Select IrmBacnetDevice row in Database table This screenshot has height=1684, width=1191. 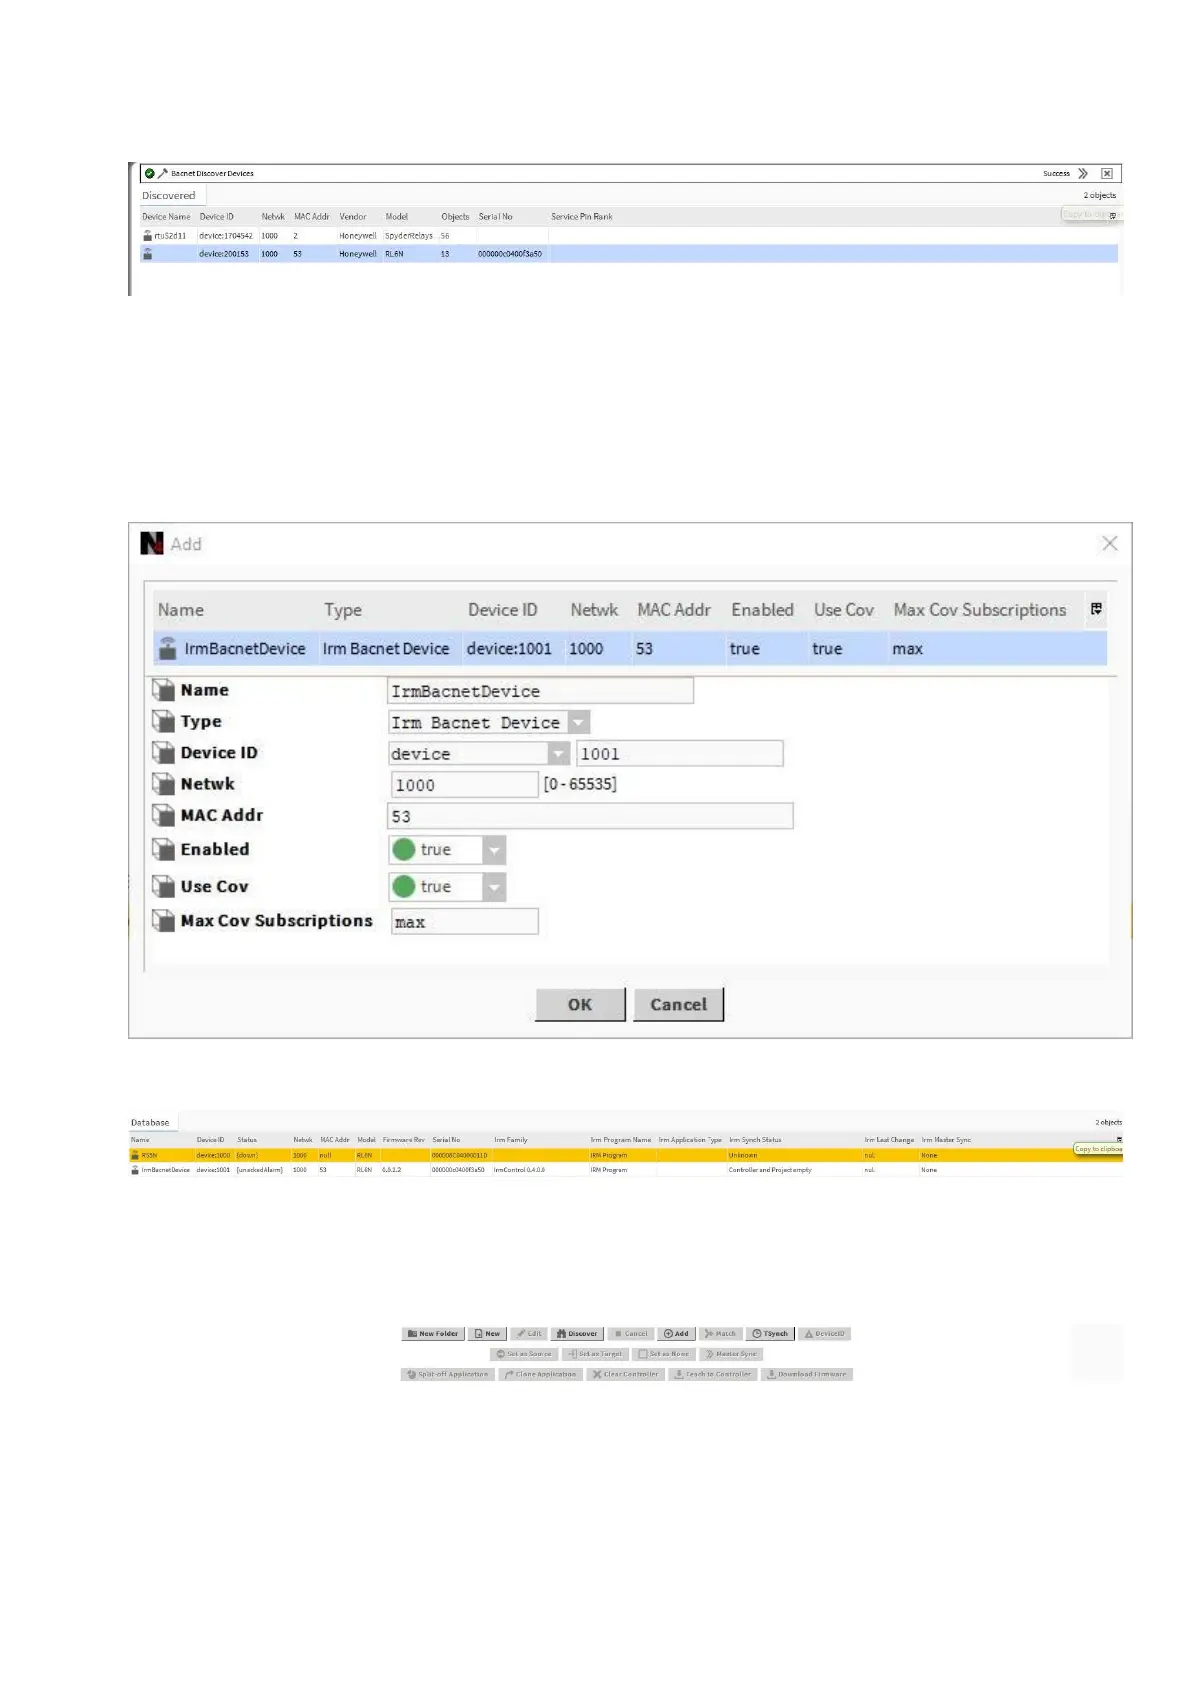[626, 1169]
